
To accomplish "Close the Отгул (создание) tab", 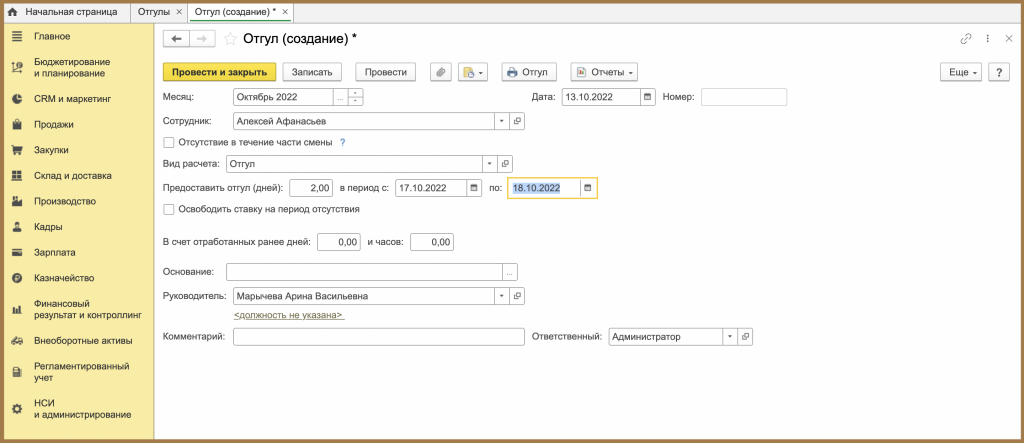I will point(285,12).
